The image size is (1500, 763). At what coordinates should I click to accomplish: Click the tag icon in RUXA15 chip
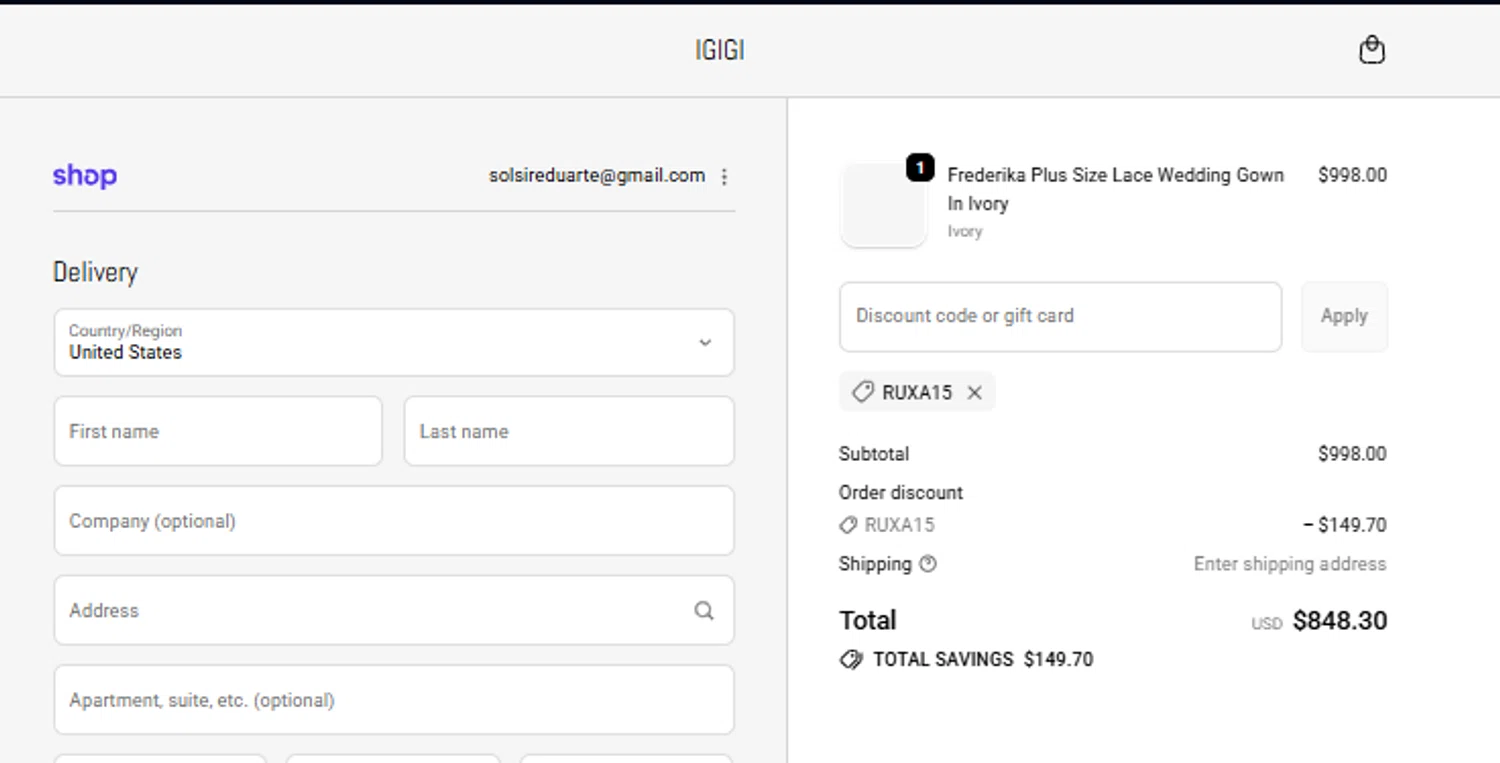(862, 392)
